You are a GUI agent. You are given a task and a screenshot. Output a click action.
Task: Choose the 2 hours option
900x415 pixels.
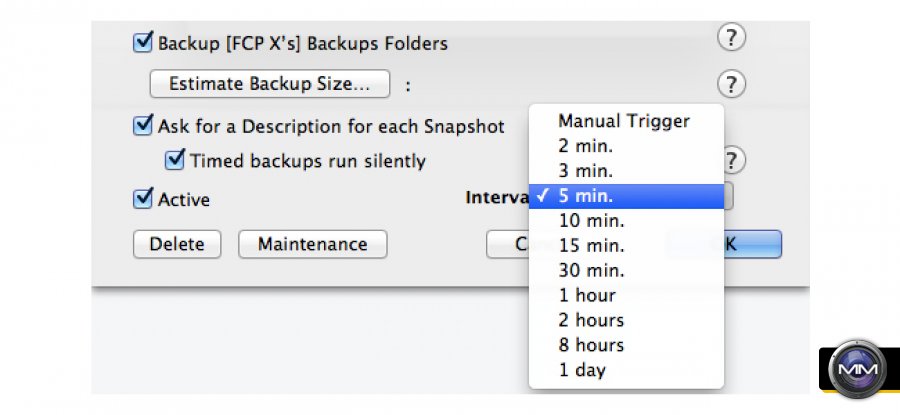pos(591,321)
